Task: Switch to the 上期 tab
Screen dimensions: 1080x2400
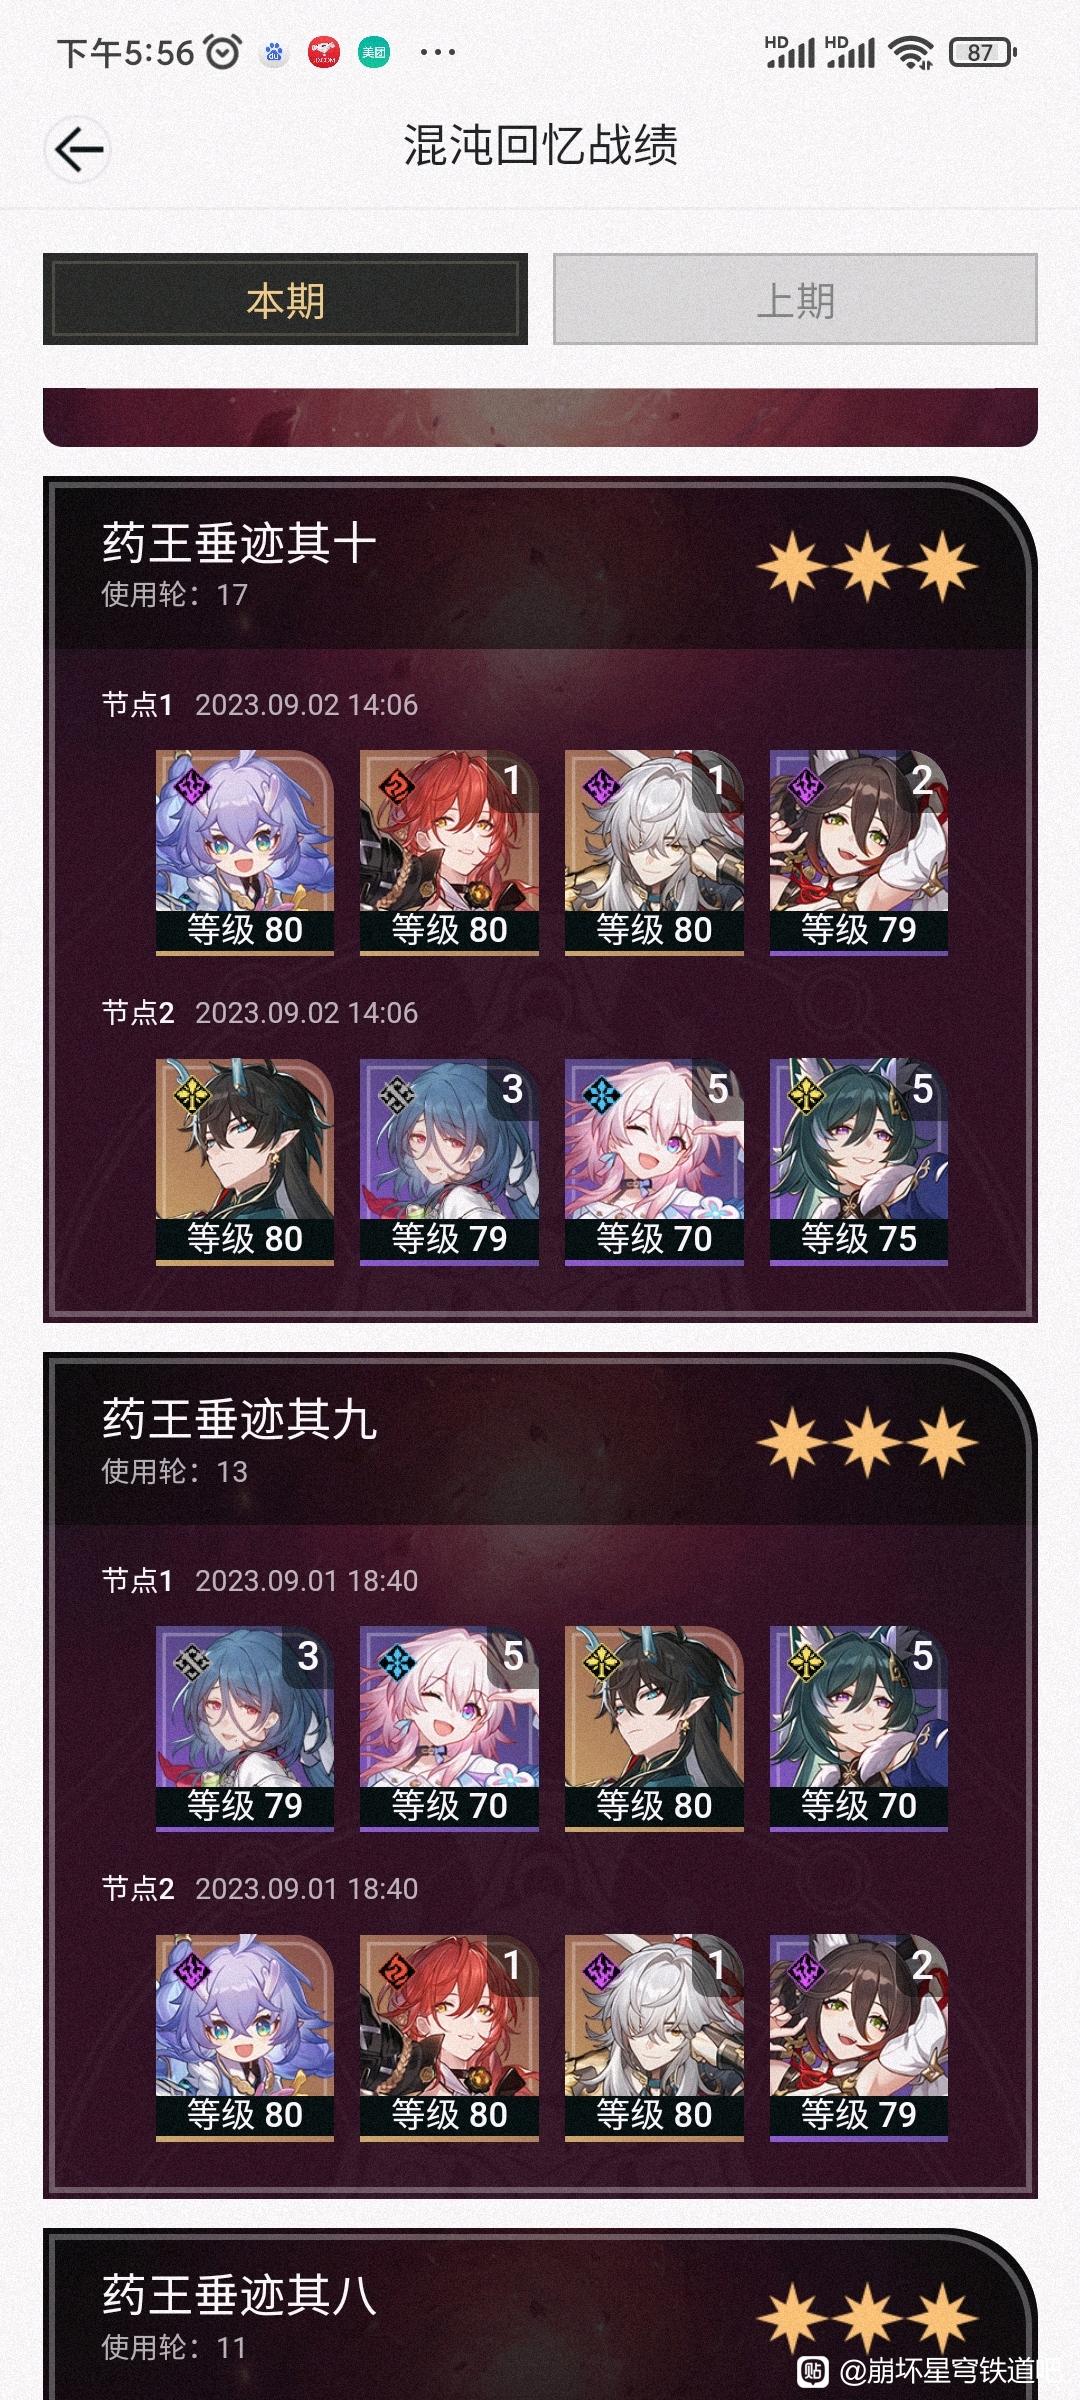Action: pos(795,300)
